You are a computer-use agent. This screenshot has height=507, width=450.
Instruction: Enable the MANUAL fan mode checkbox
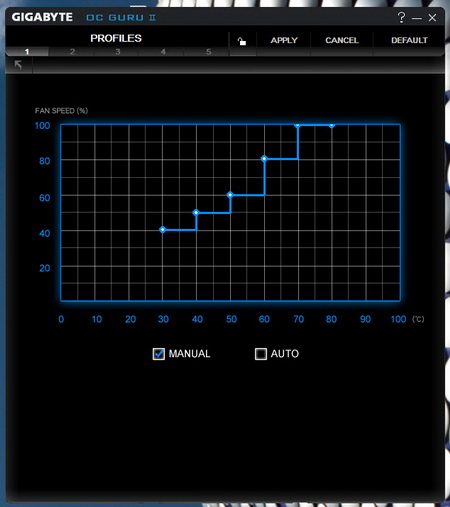tap(159, 354)
